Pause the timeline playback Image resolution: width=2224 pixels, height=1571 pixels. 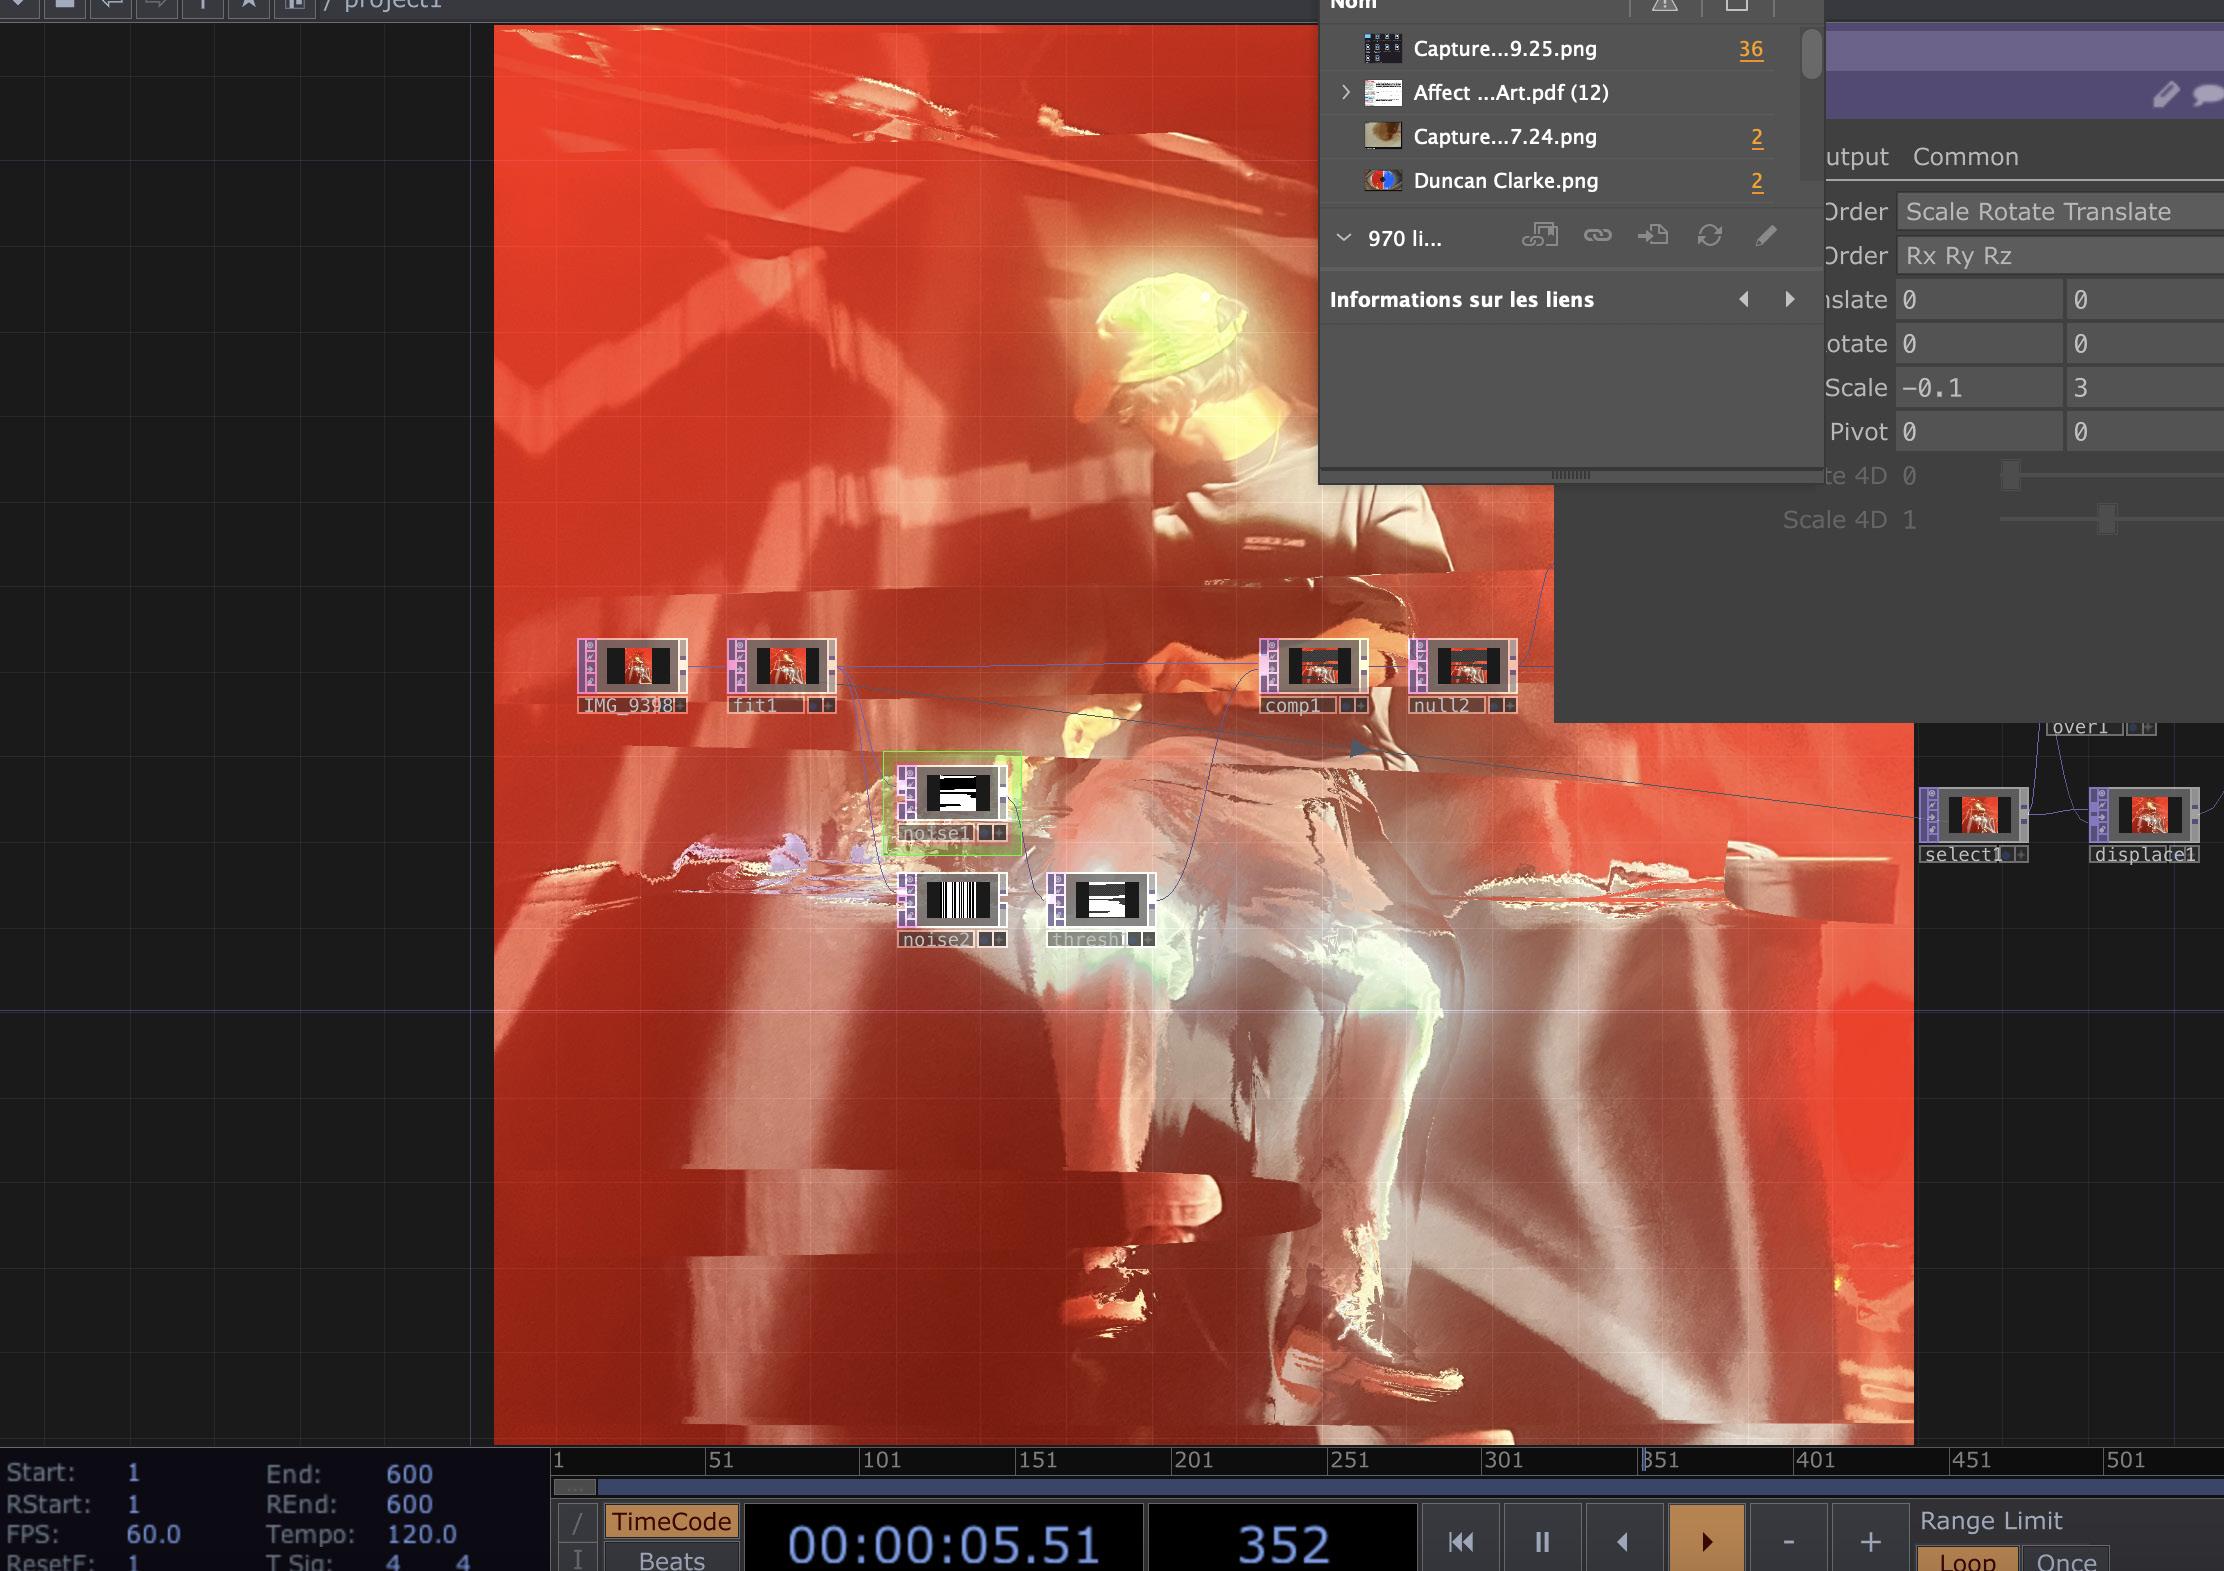(x=1541, y=1541)
